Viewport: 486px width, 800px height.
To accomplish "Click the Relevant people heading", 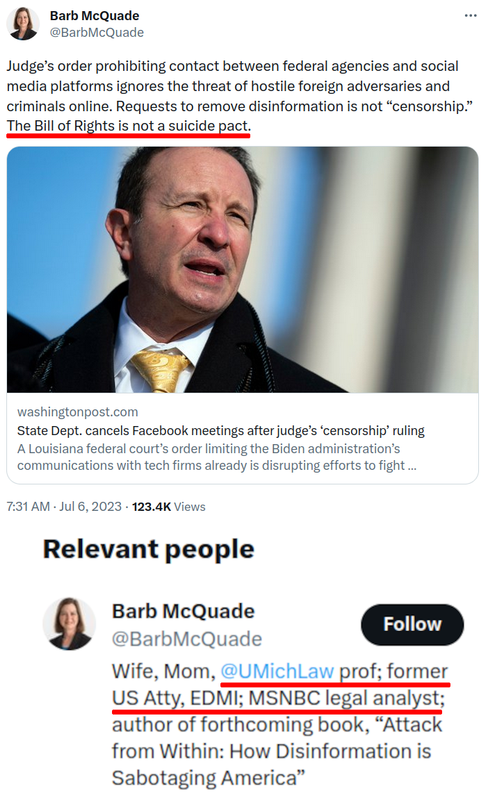I will coord(148,549).
